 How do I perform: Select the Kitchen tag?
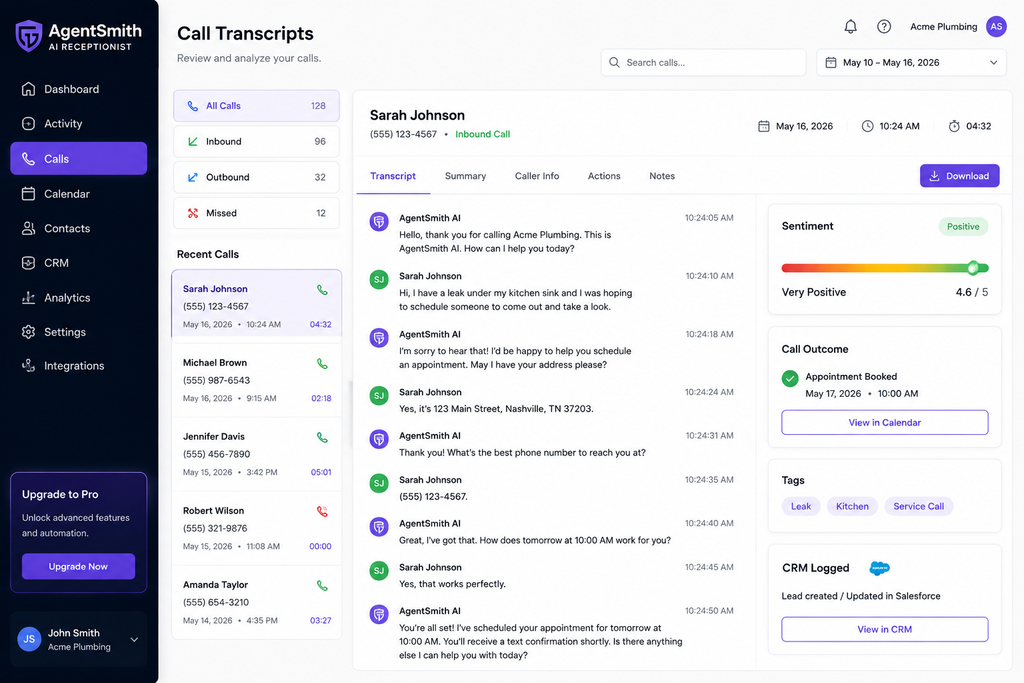point(852,506)
